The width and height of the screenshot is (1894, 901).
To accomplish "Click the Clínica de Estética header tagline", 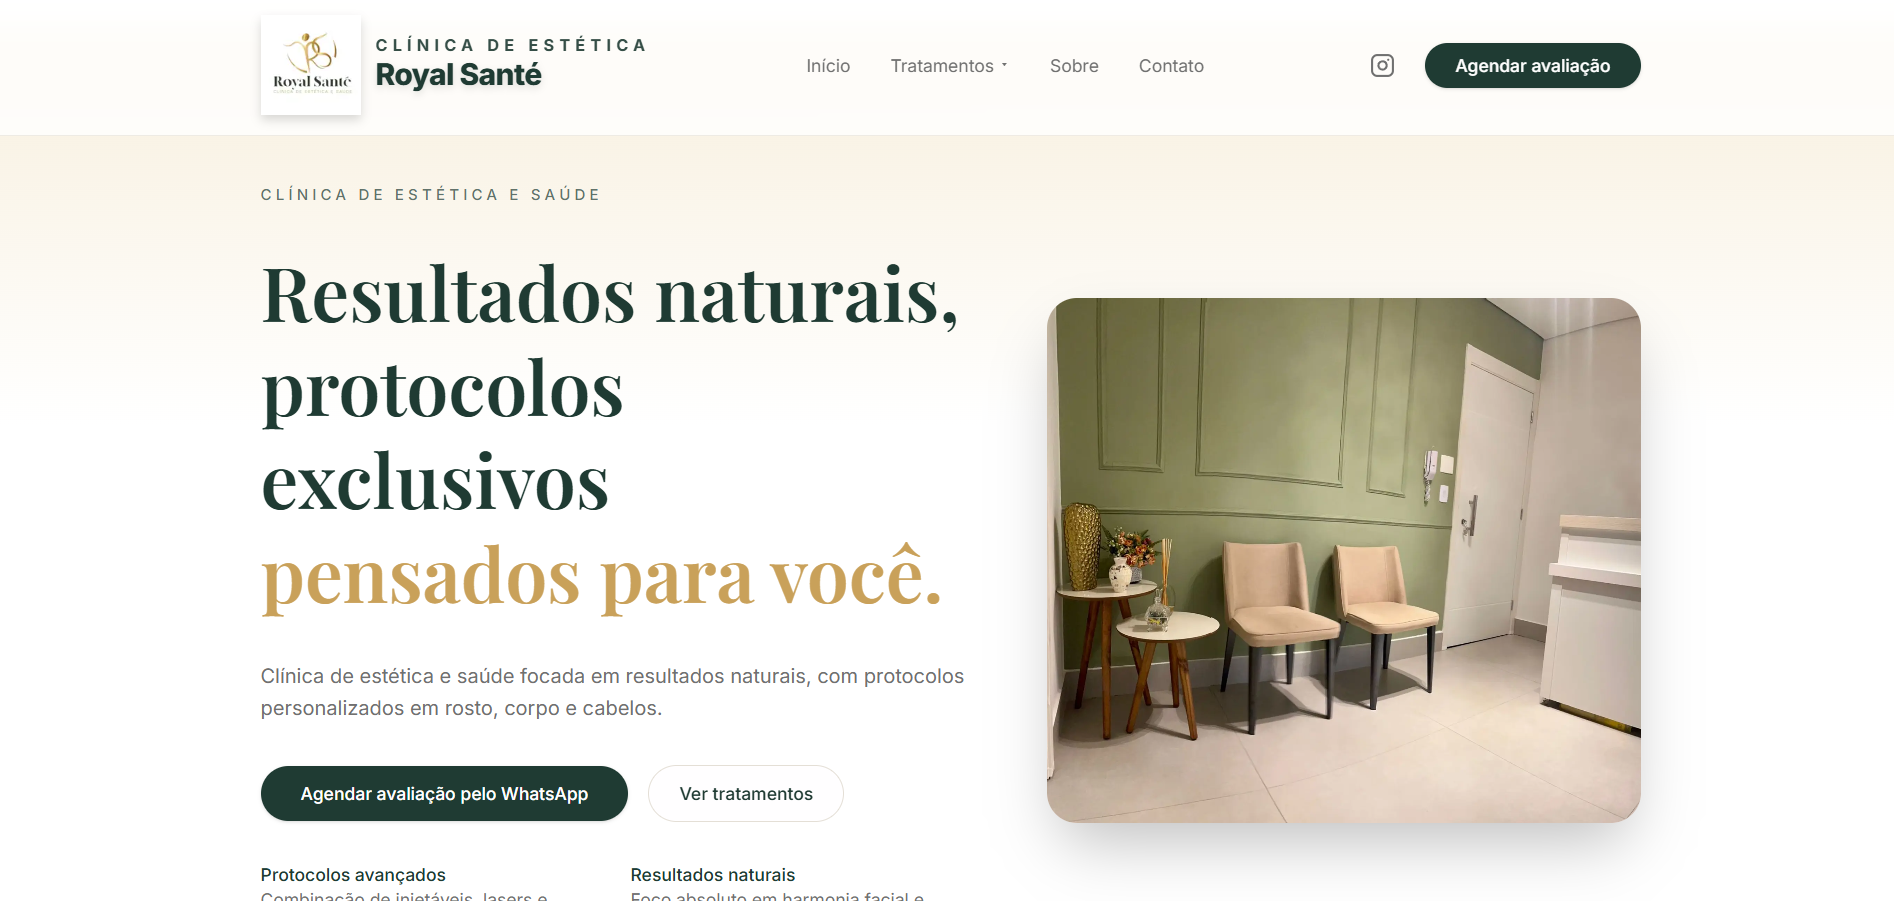I will tap(511, 45).
